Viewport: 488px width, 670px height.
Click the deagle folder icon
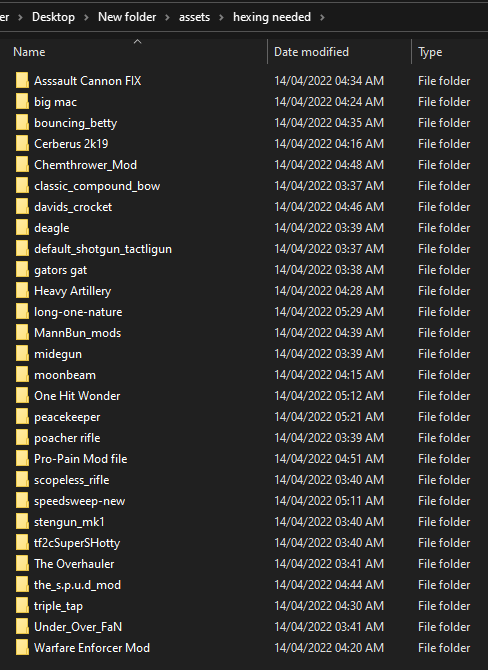[x=22, y=227]
